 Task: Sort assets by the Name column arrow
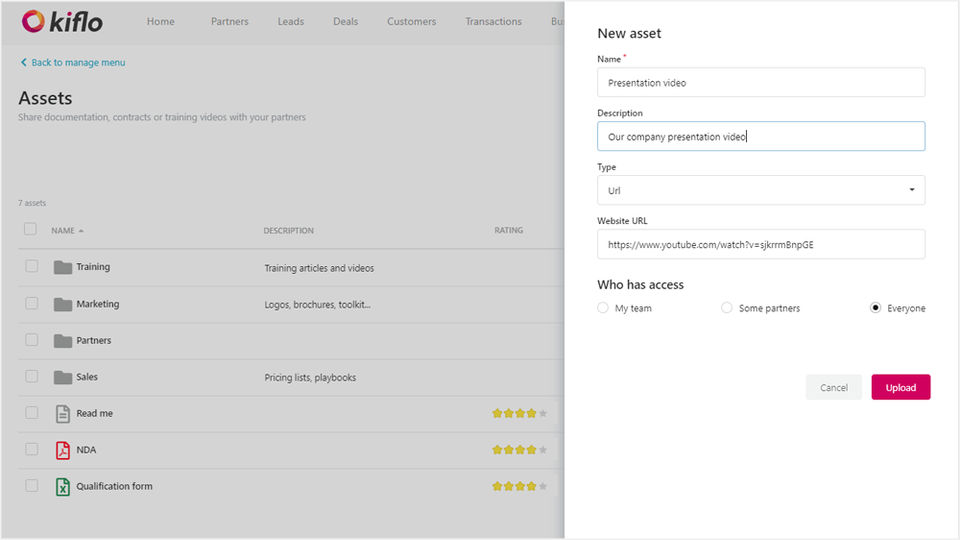(x=81, y=231)
